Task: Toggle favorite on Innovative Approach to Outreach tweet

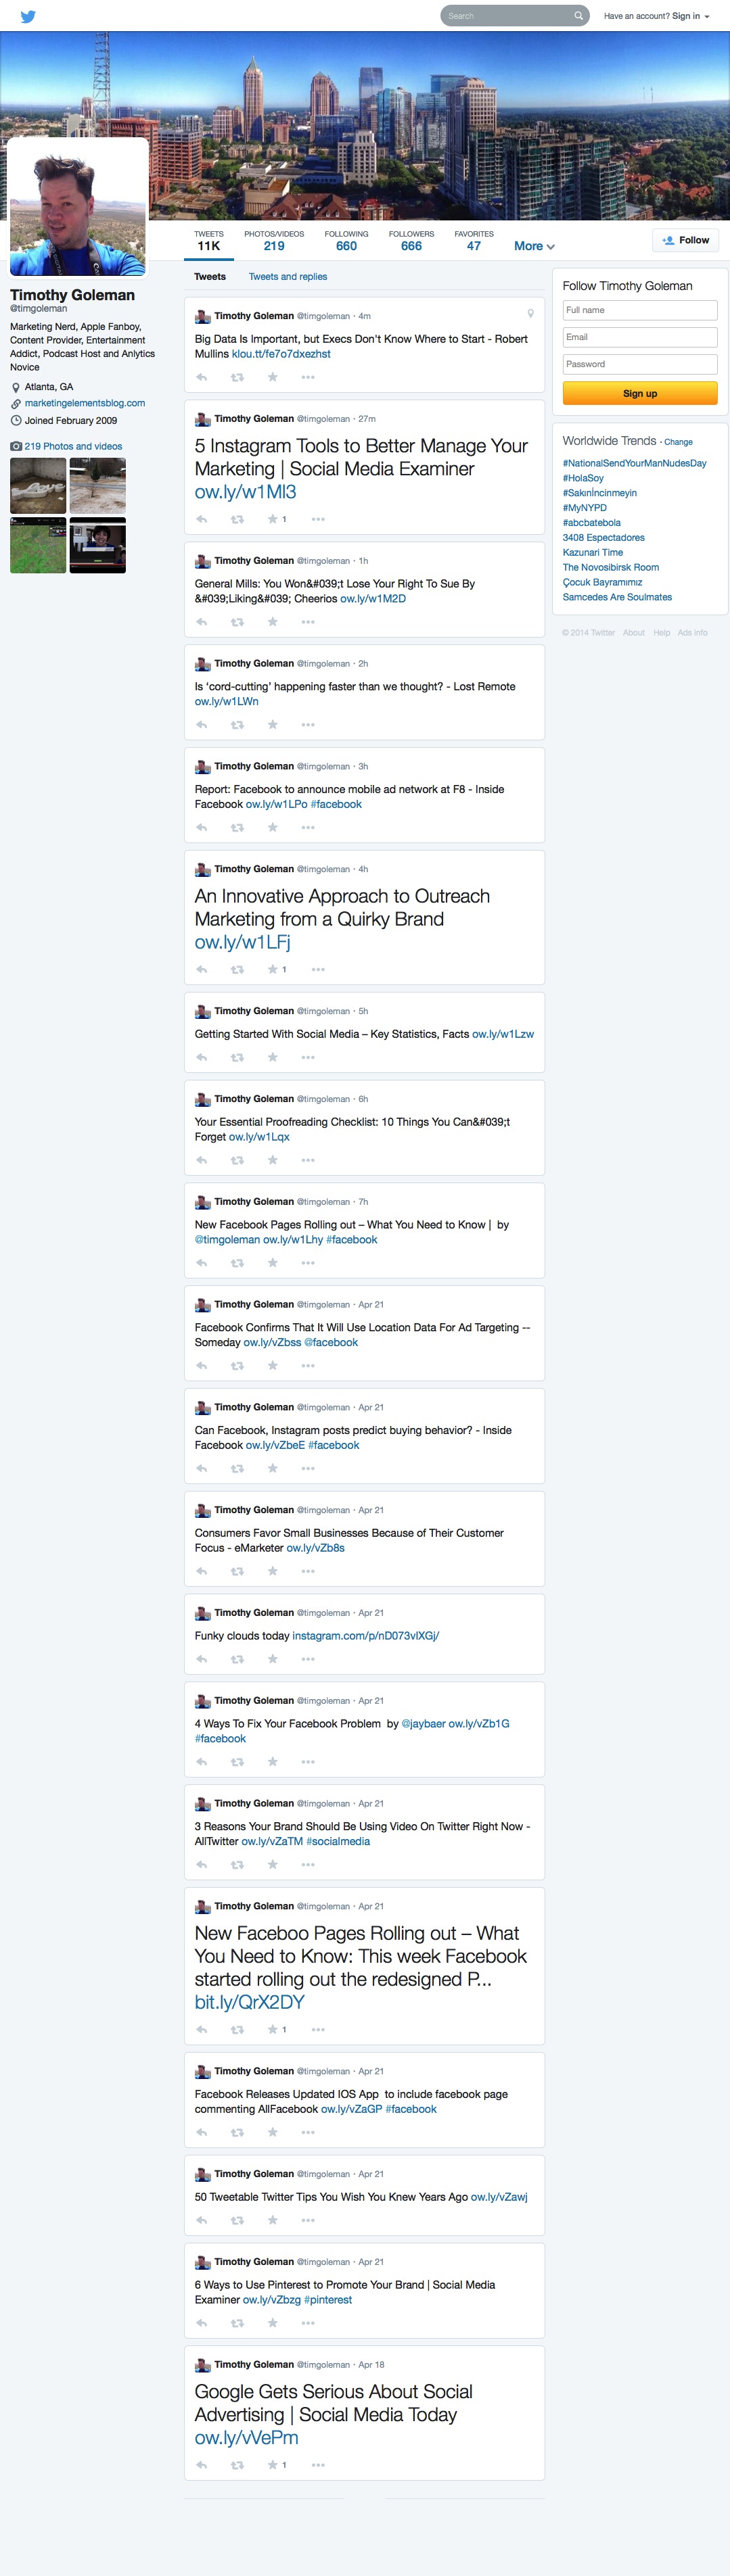Action: click(272, 969)
